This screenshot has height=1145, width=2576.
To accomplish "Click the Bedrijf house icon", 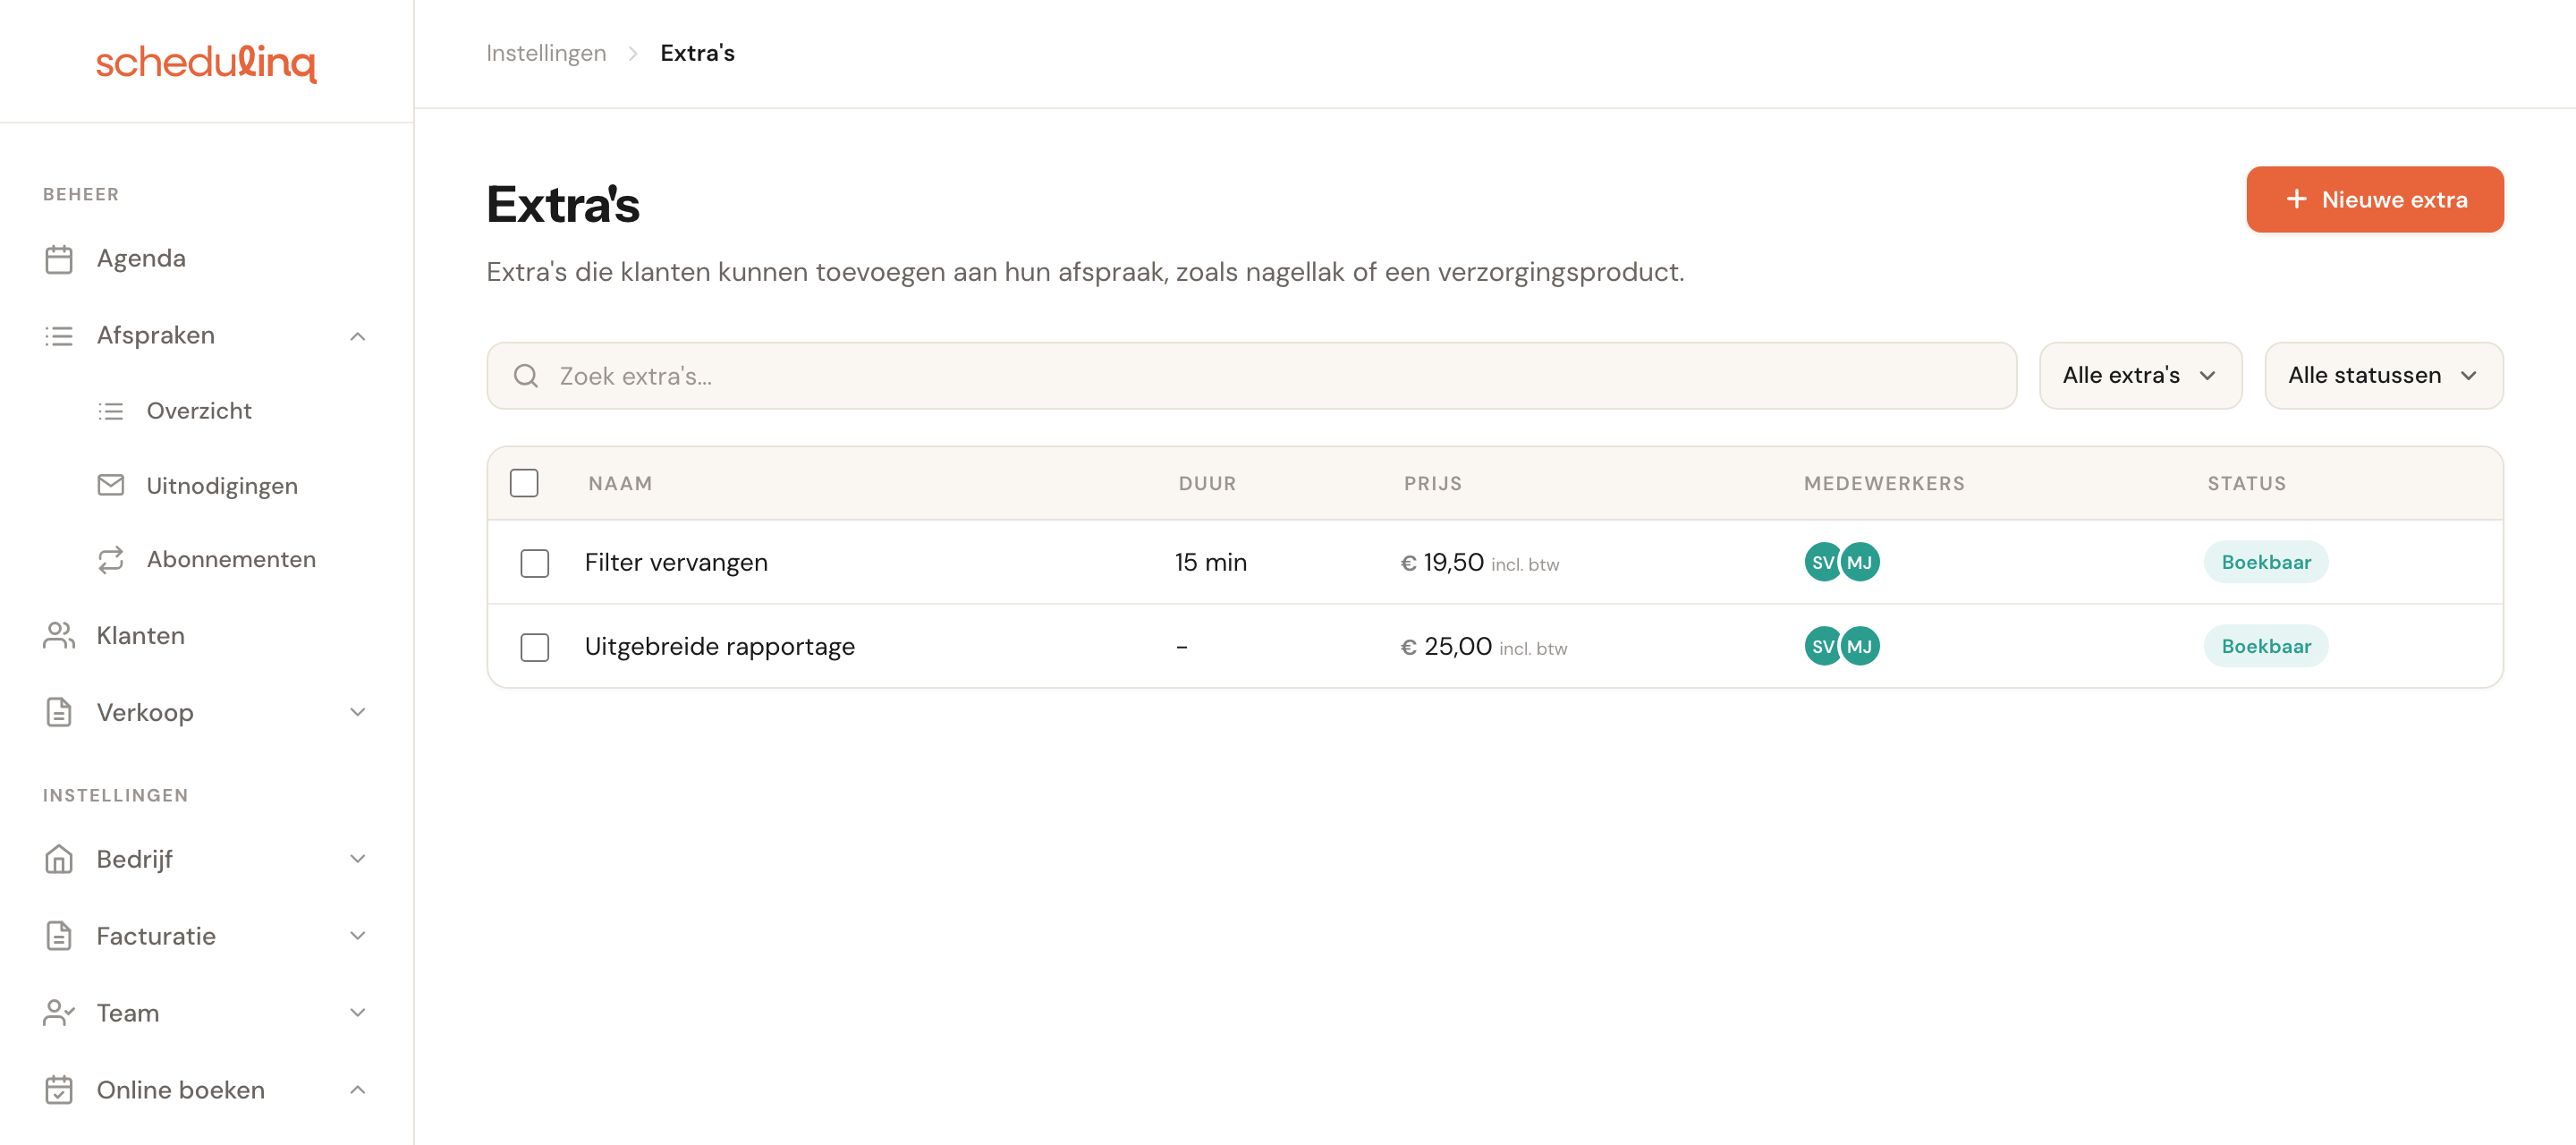I will (x=59, y=859).
